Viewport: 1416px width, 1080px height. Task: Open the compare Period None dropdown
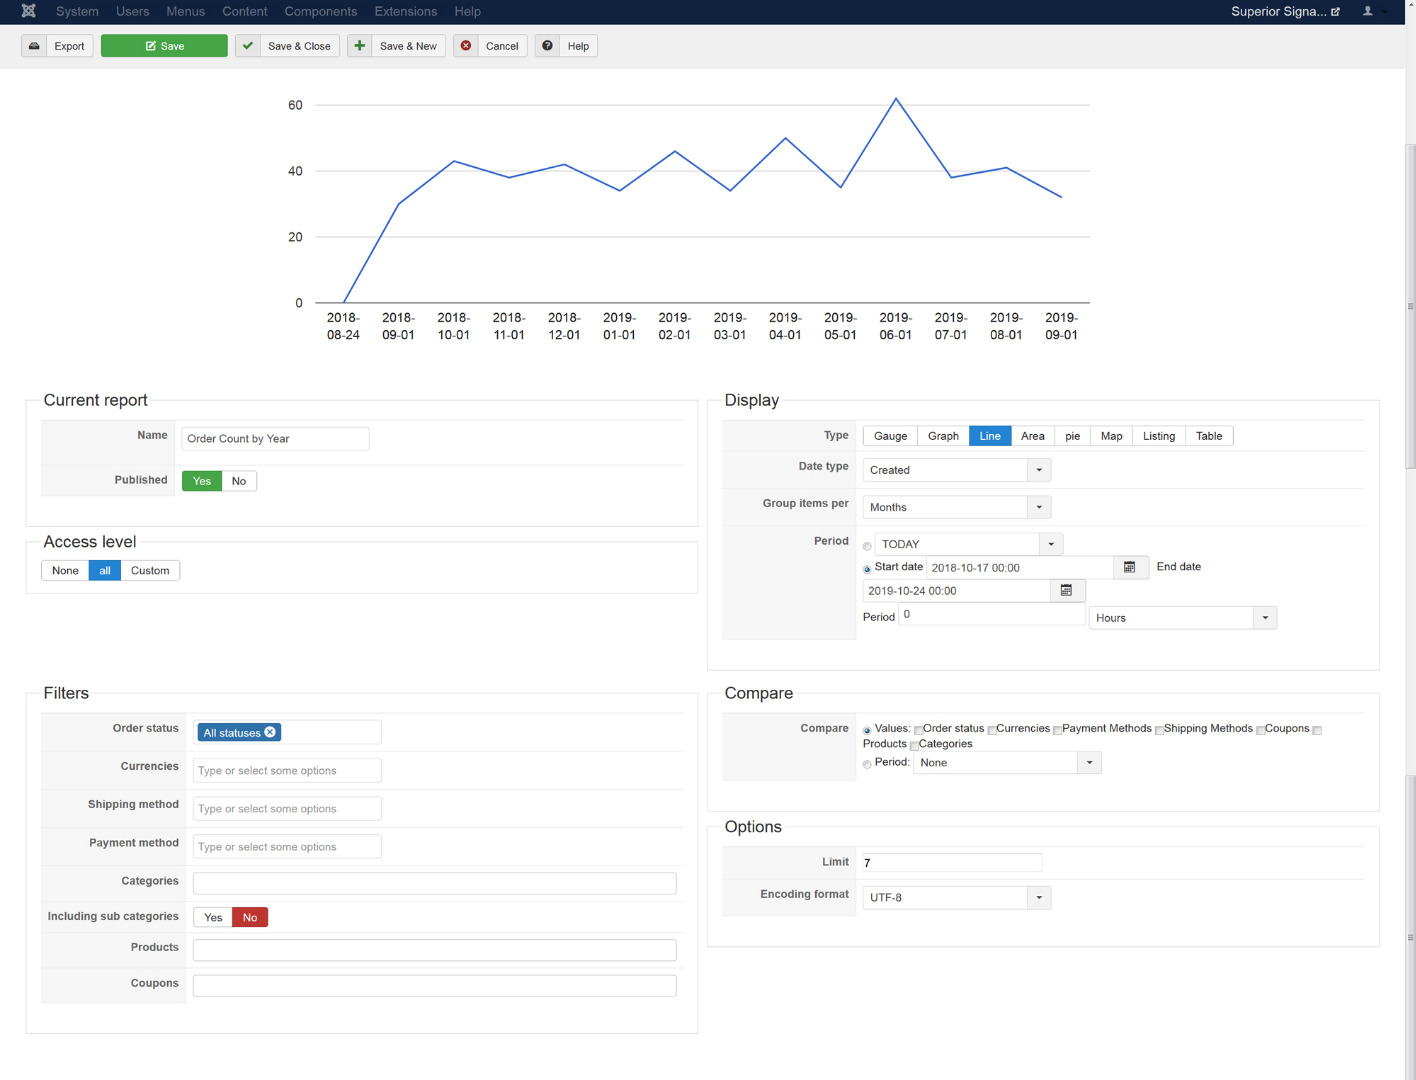point(1007,762)
